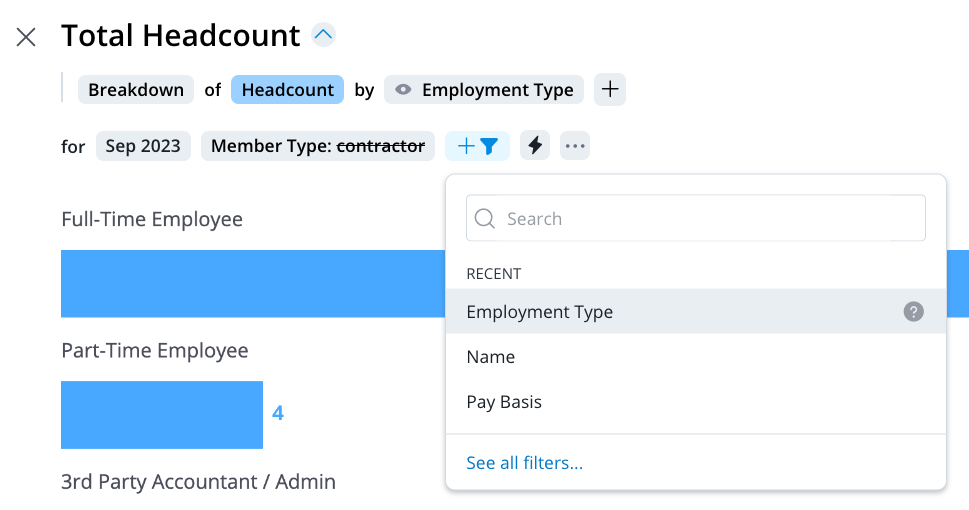
Task: Open the See all filters link
Action: tap(524, 463)
